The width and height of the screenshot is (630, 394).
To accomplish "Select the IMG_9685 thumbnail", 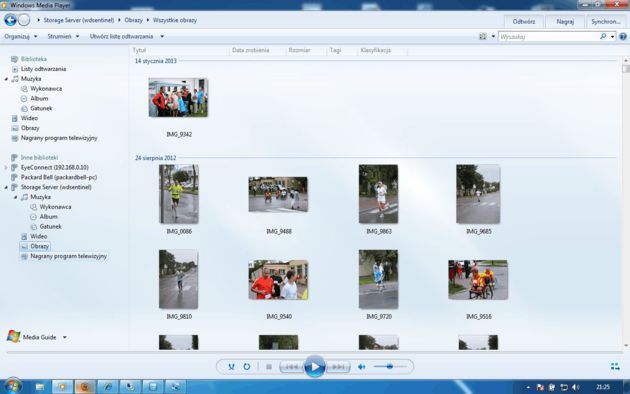I will [478, 194].
